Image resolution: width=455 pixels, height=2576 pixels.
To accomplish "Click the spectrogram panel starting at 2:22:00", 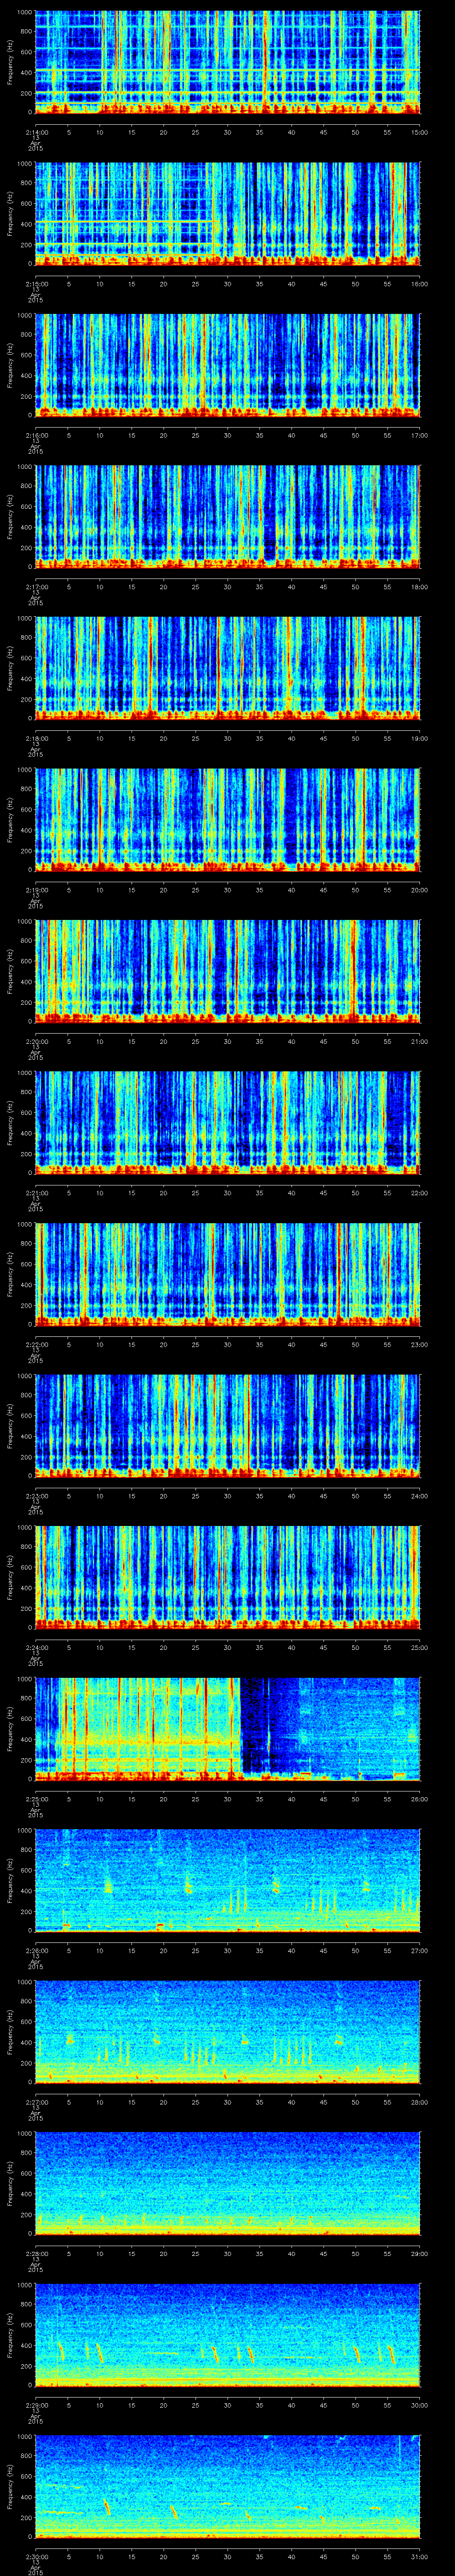I will 227,1273.
